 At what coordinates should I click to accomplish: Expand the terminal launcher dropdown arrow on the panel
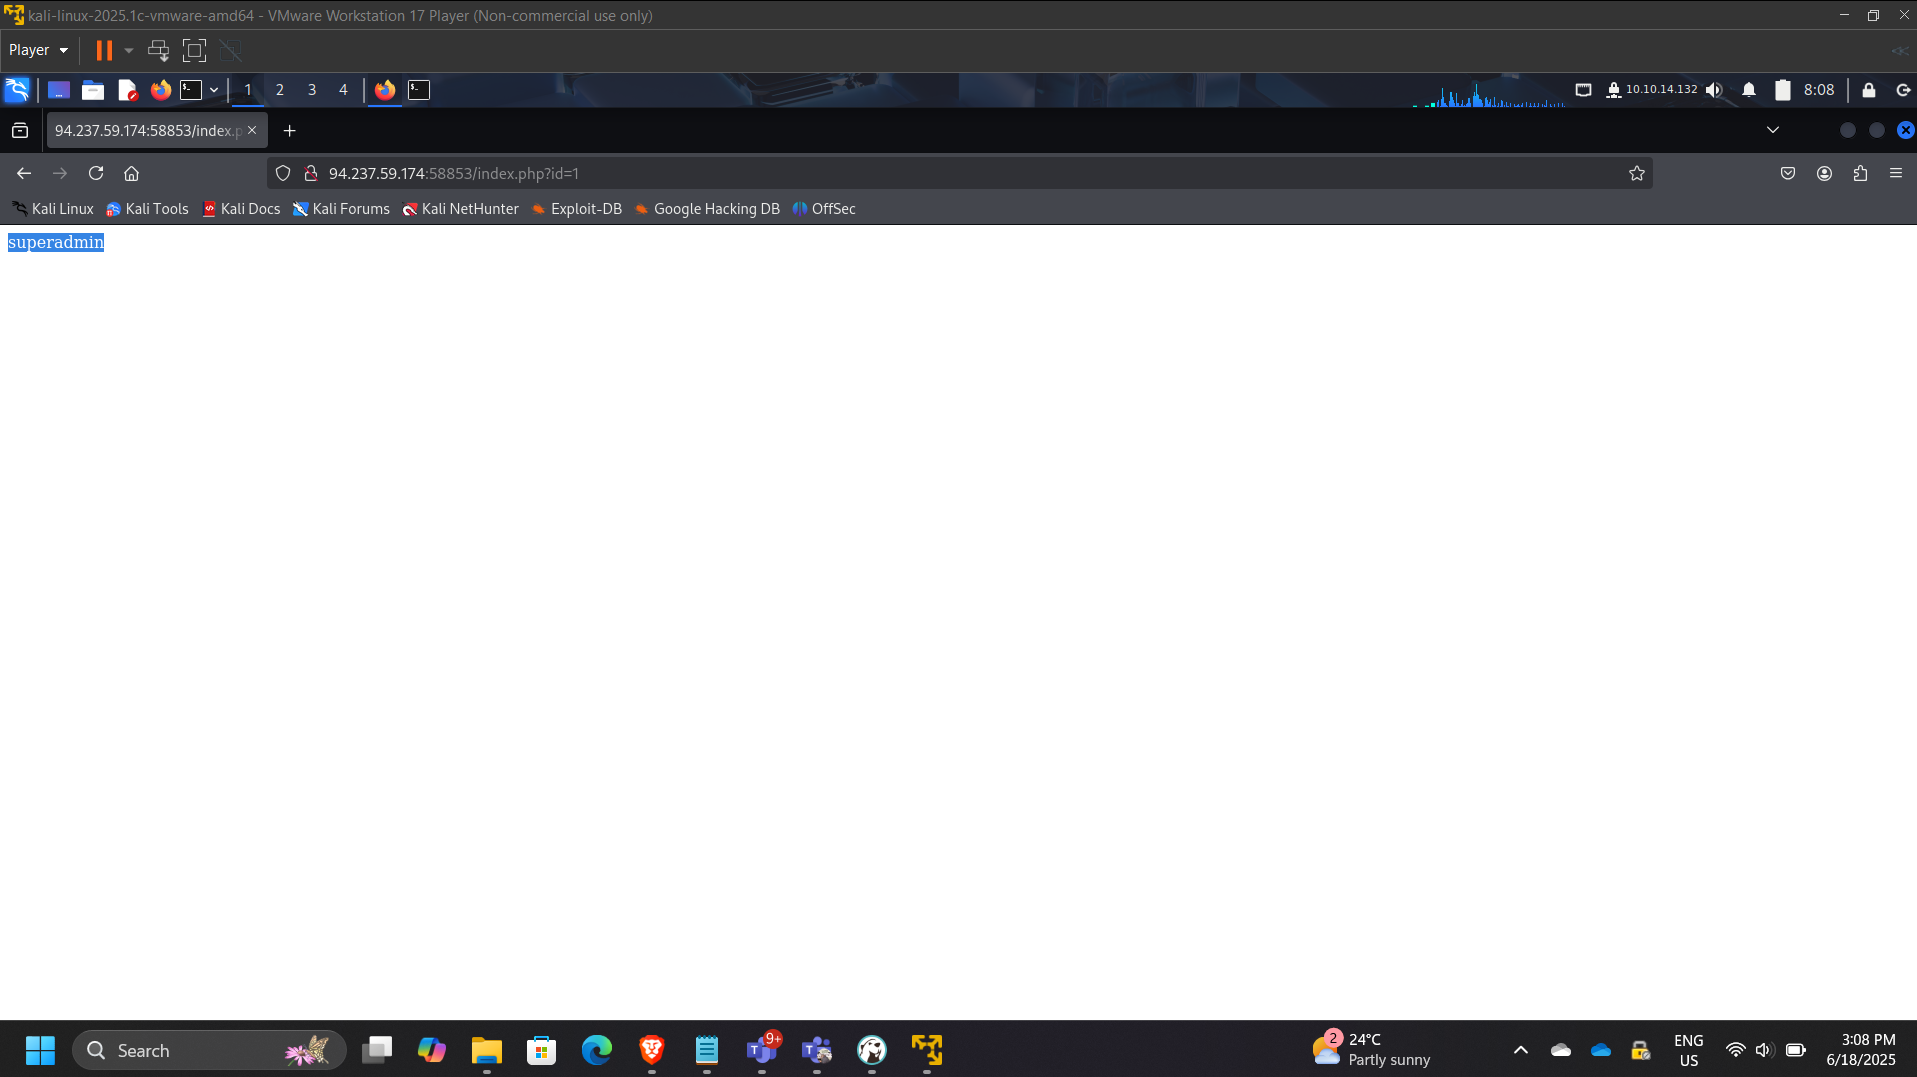(x=214, y=90)
